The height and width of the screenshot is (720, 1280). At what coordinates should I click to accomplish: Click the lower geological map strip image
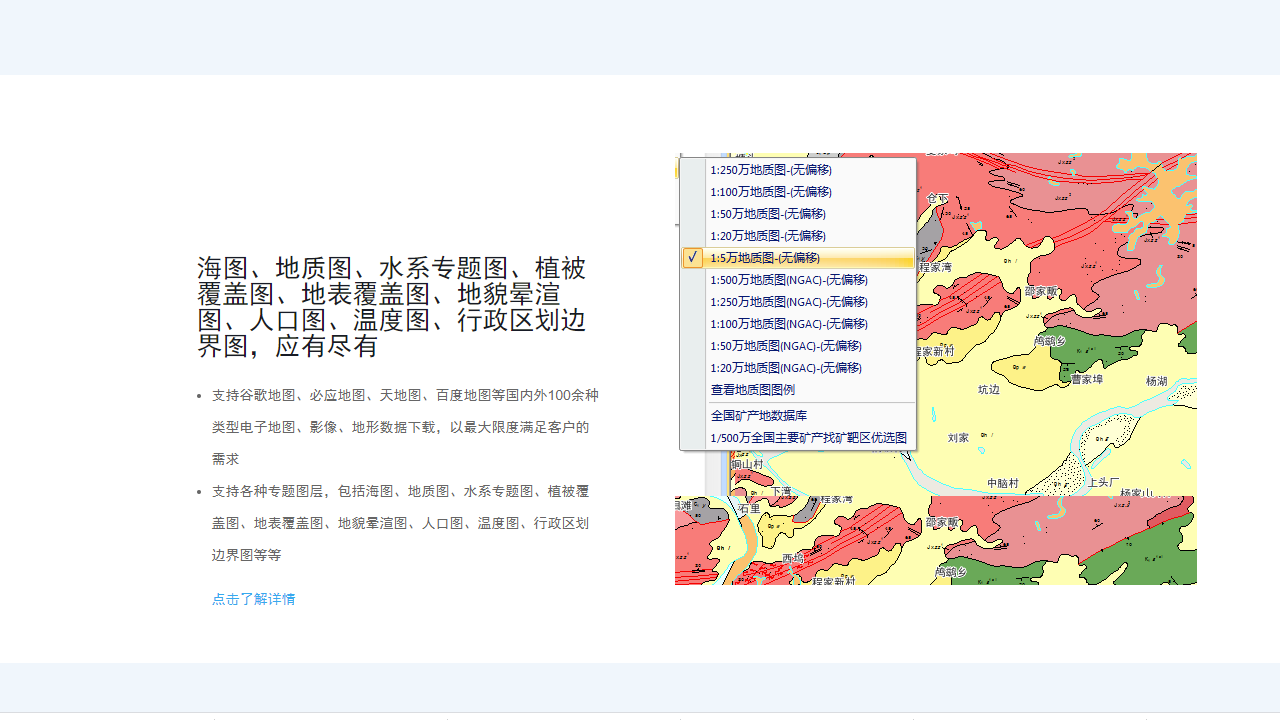pyautogui.click(x=935, y=541)
